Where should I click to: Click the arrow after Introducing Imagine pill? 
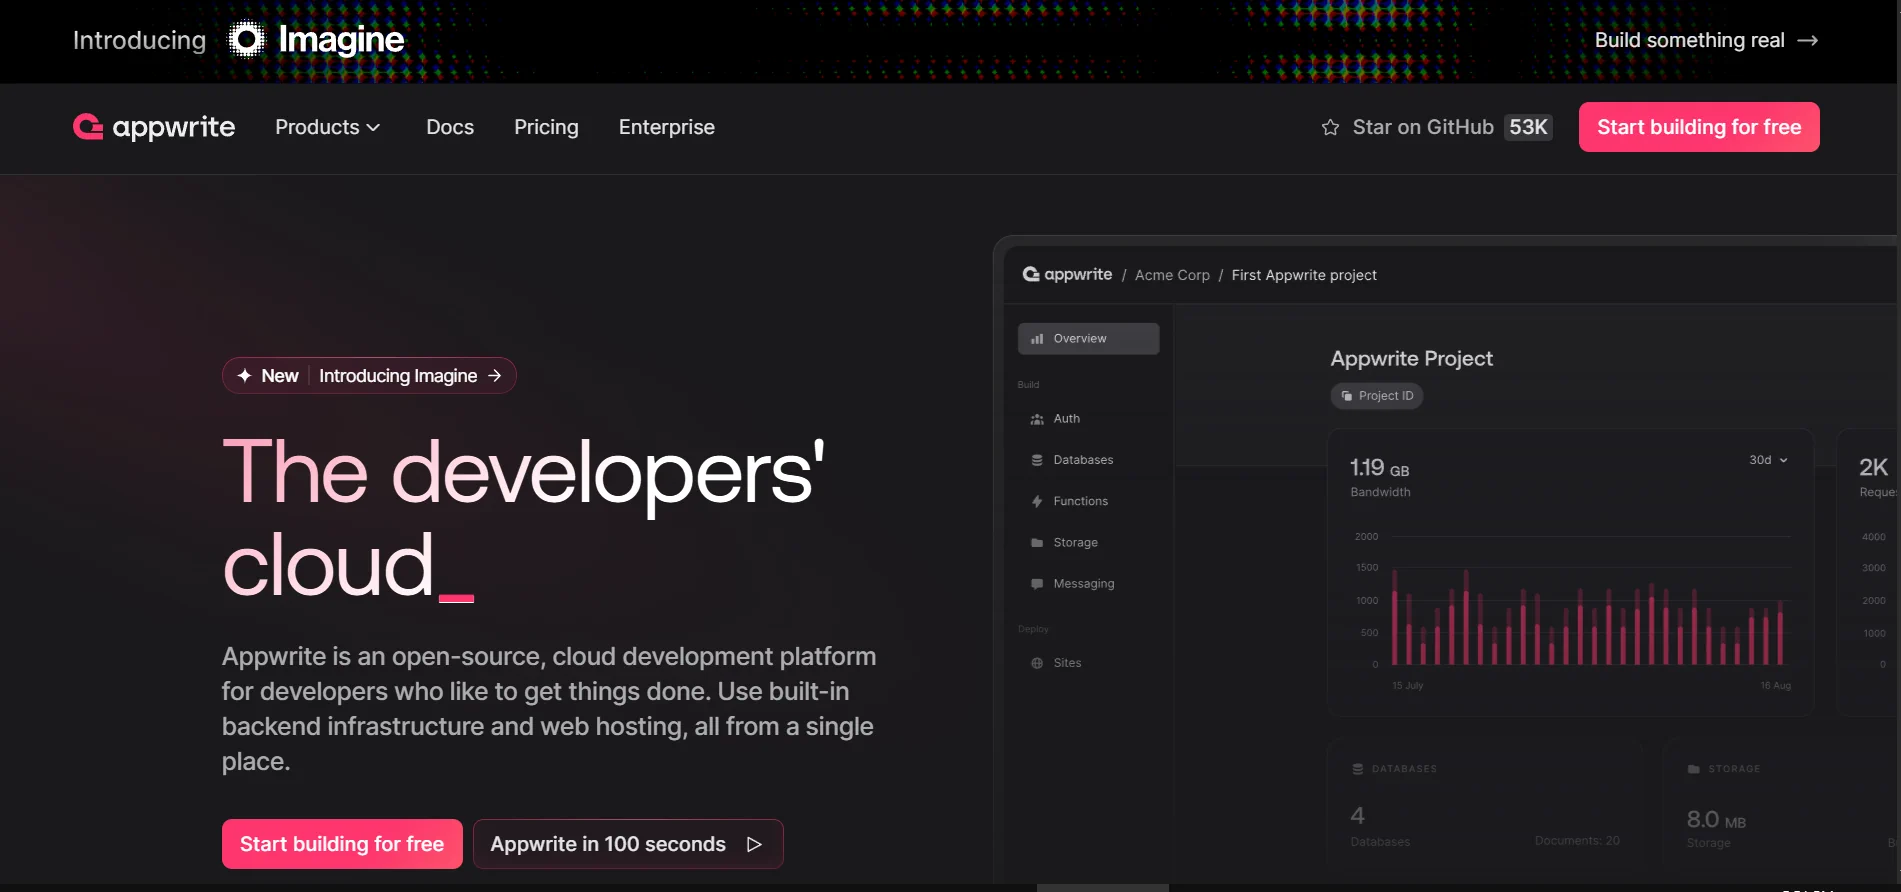tap(495, 376)
